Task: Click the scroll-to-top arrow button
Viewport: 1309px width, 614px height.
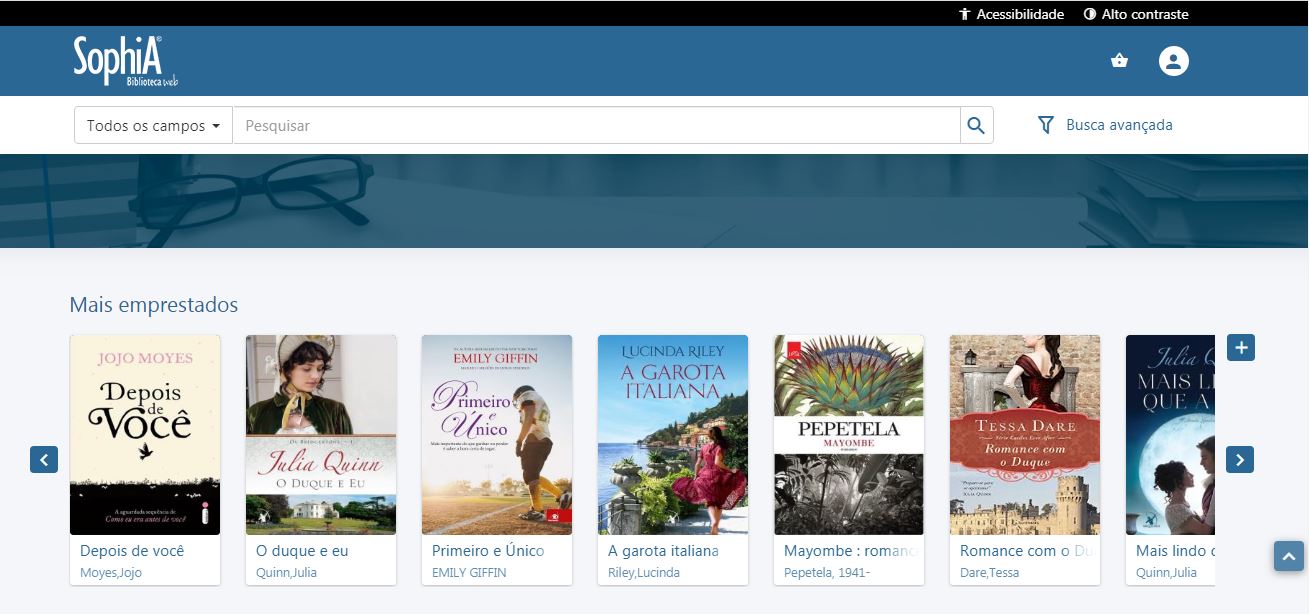Action: [1288, 556]
